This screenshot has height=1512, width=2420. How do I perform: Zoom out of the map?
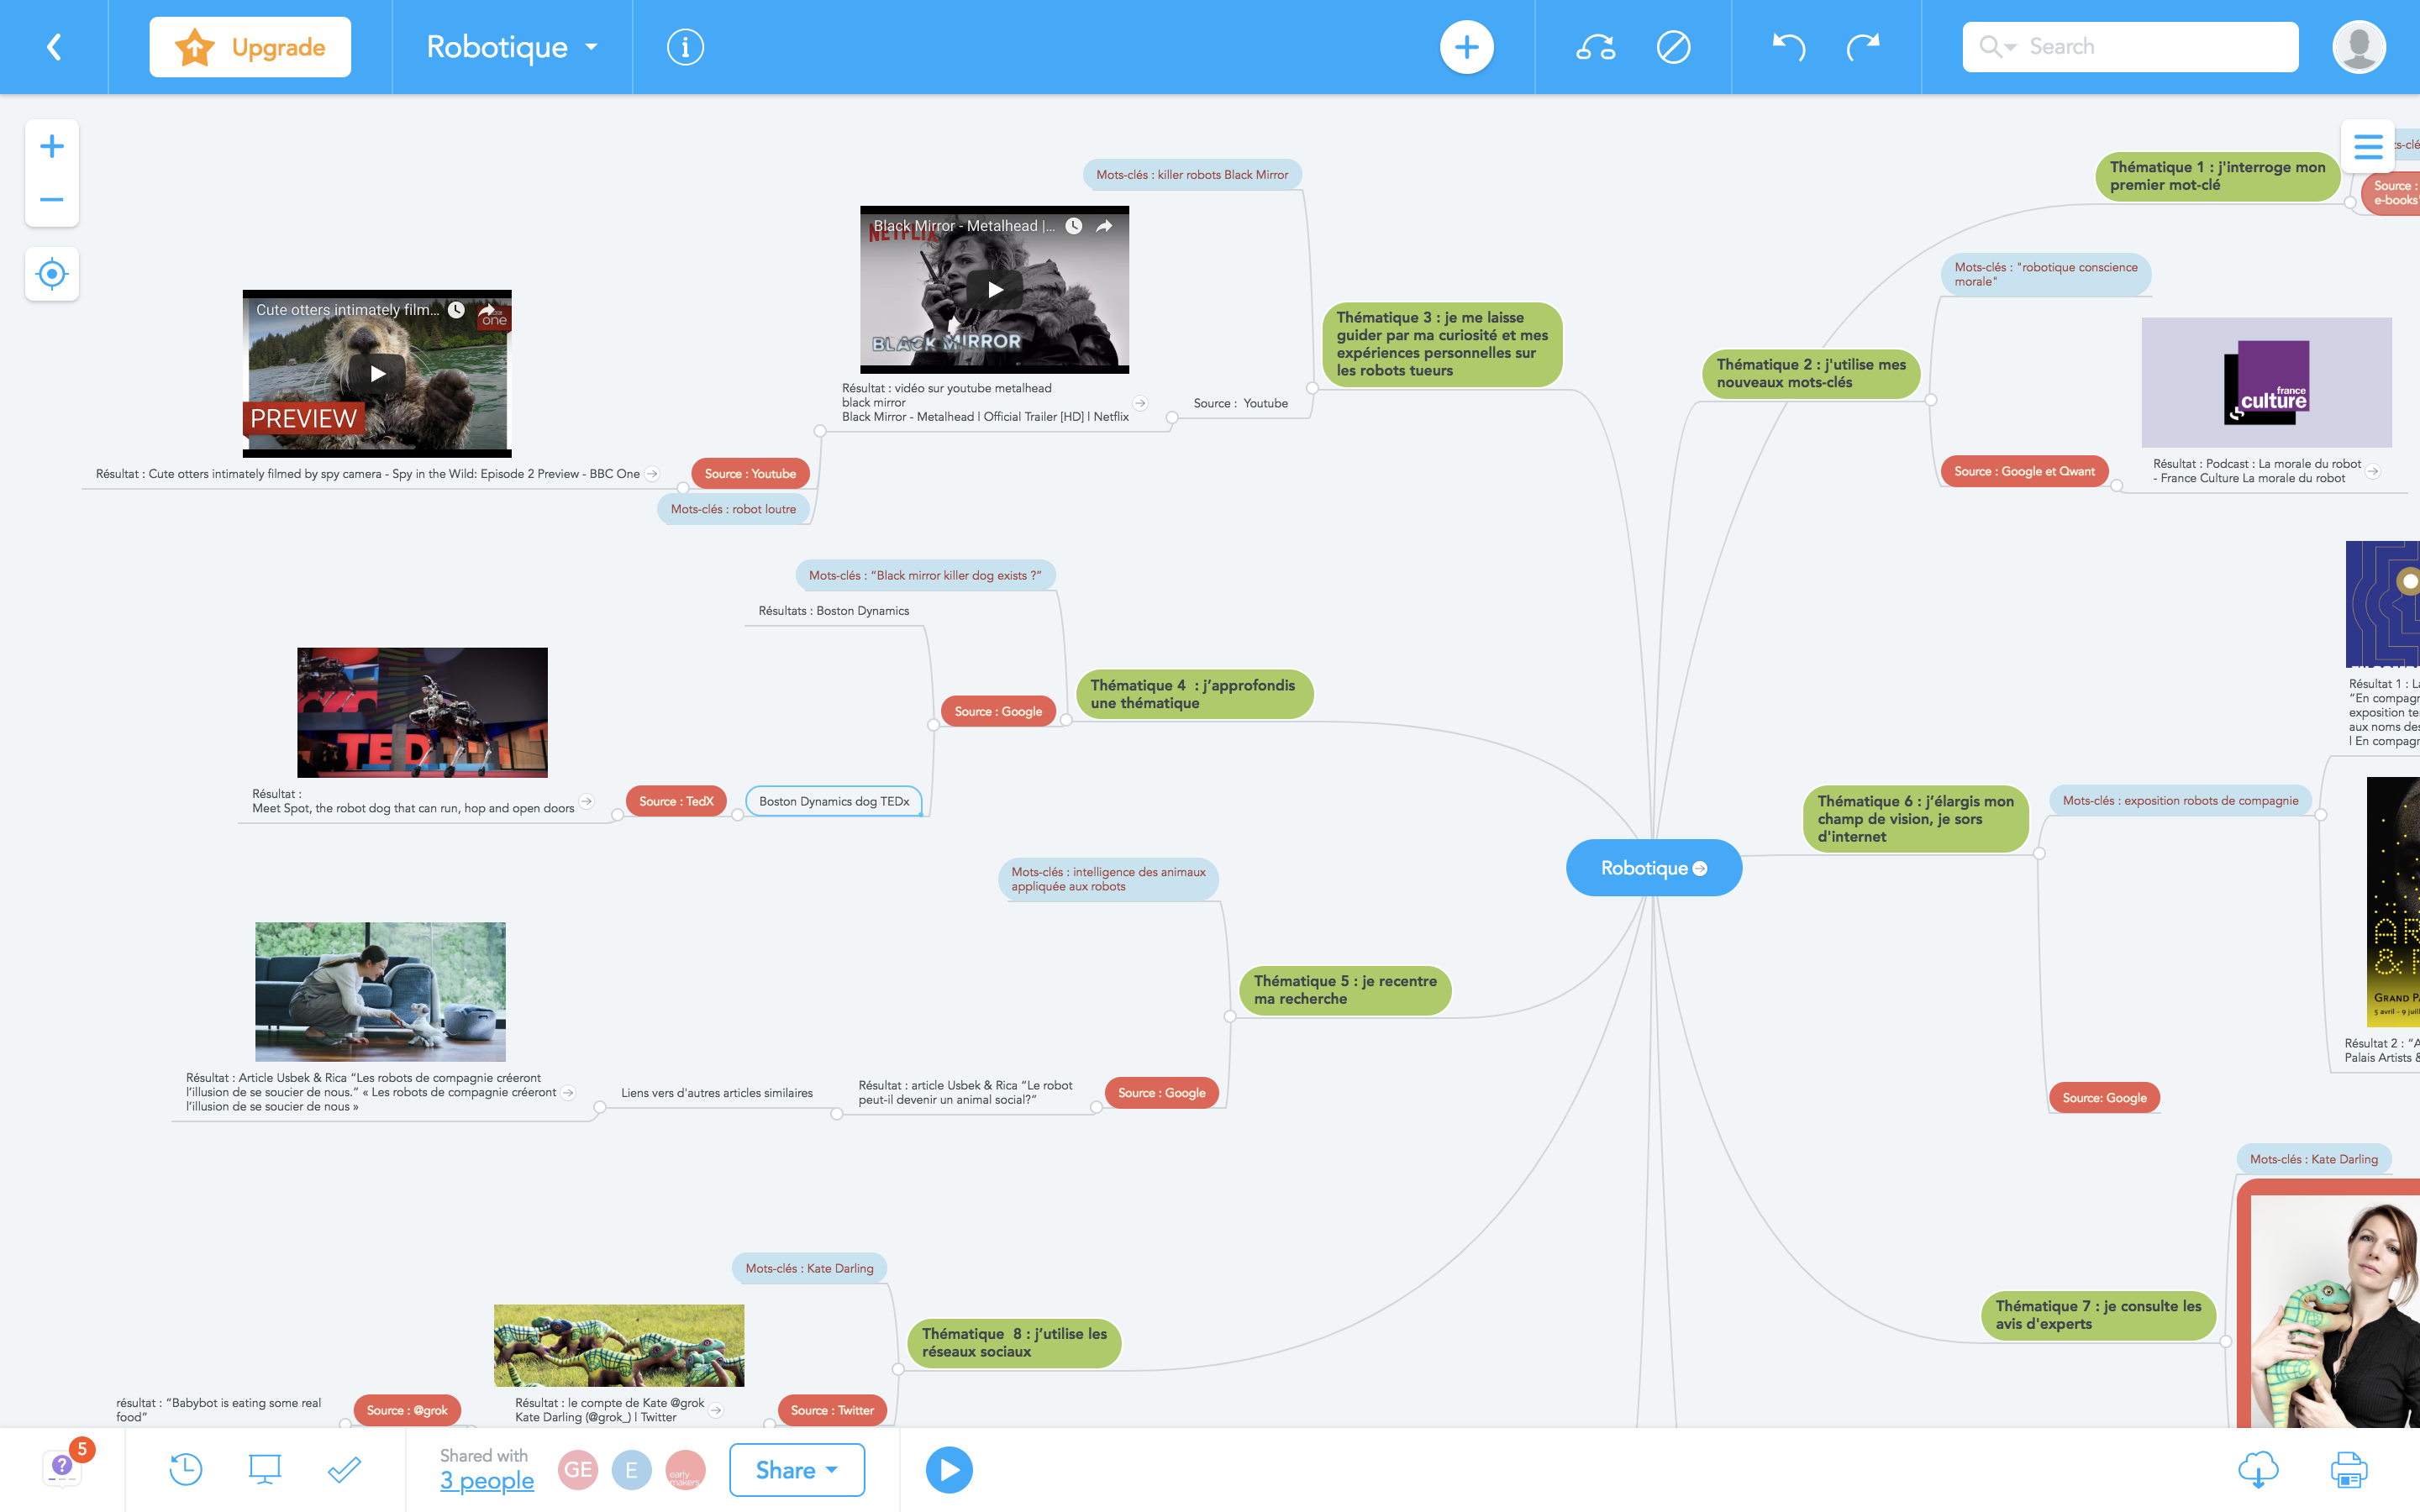click(52, 200)
